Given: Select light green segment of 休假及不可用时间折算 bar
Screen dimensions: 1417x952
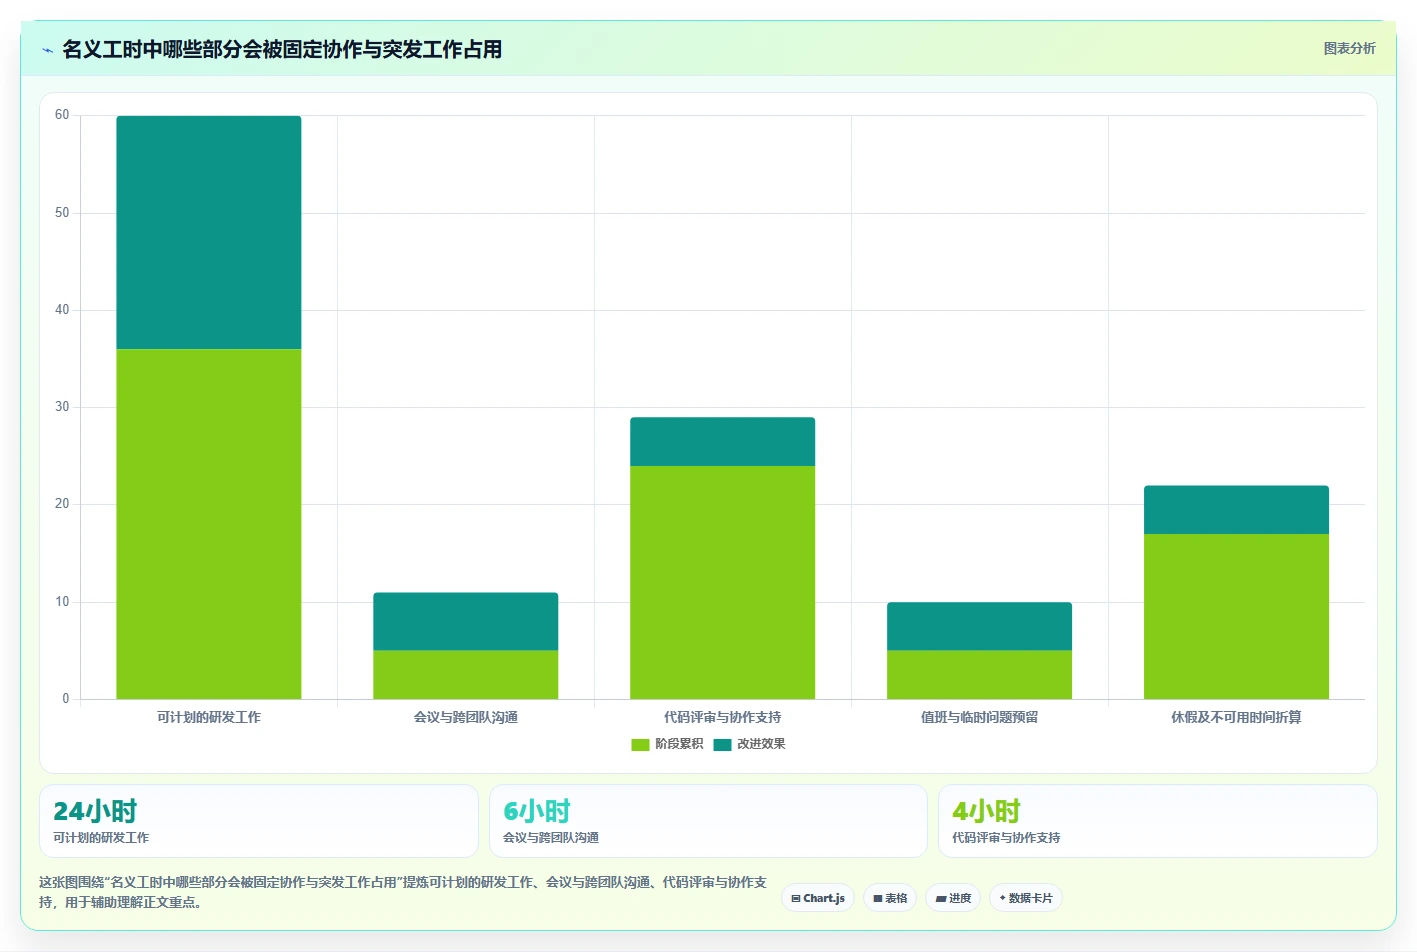Looking at the screenshot, I should 1237,617.
